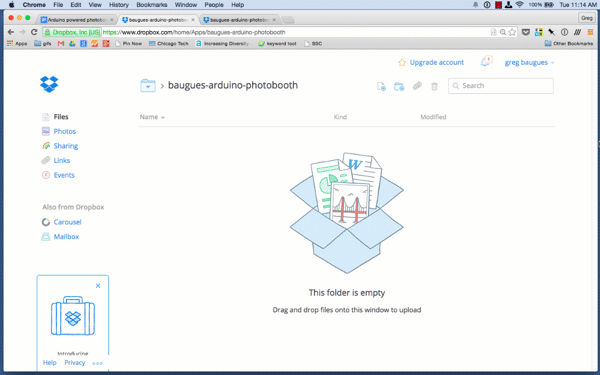
Task: Open the gifs bookmarks folder
Action: [42, 44]
